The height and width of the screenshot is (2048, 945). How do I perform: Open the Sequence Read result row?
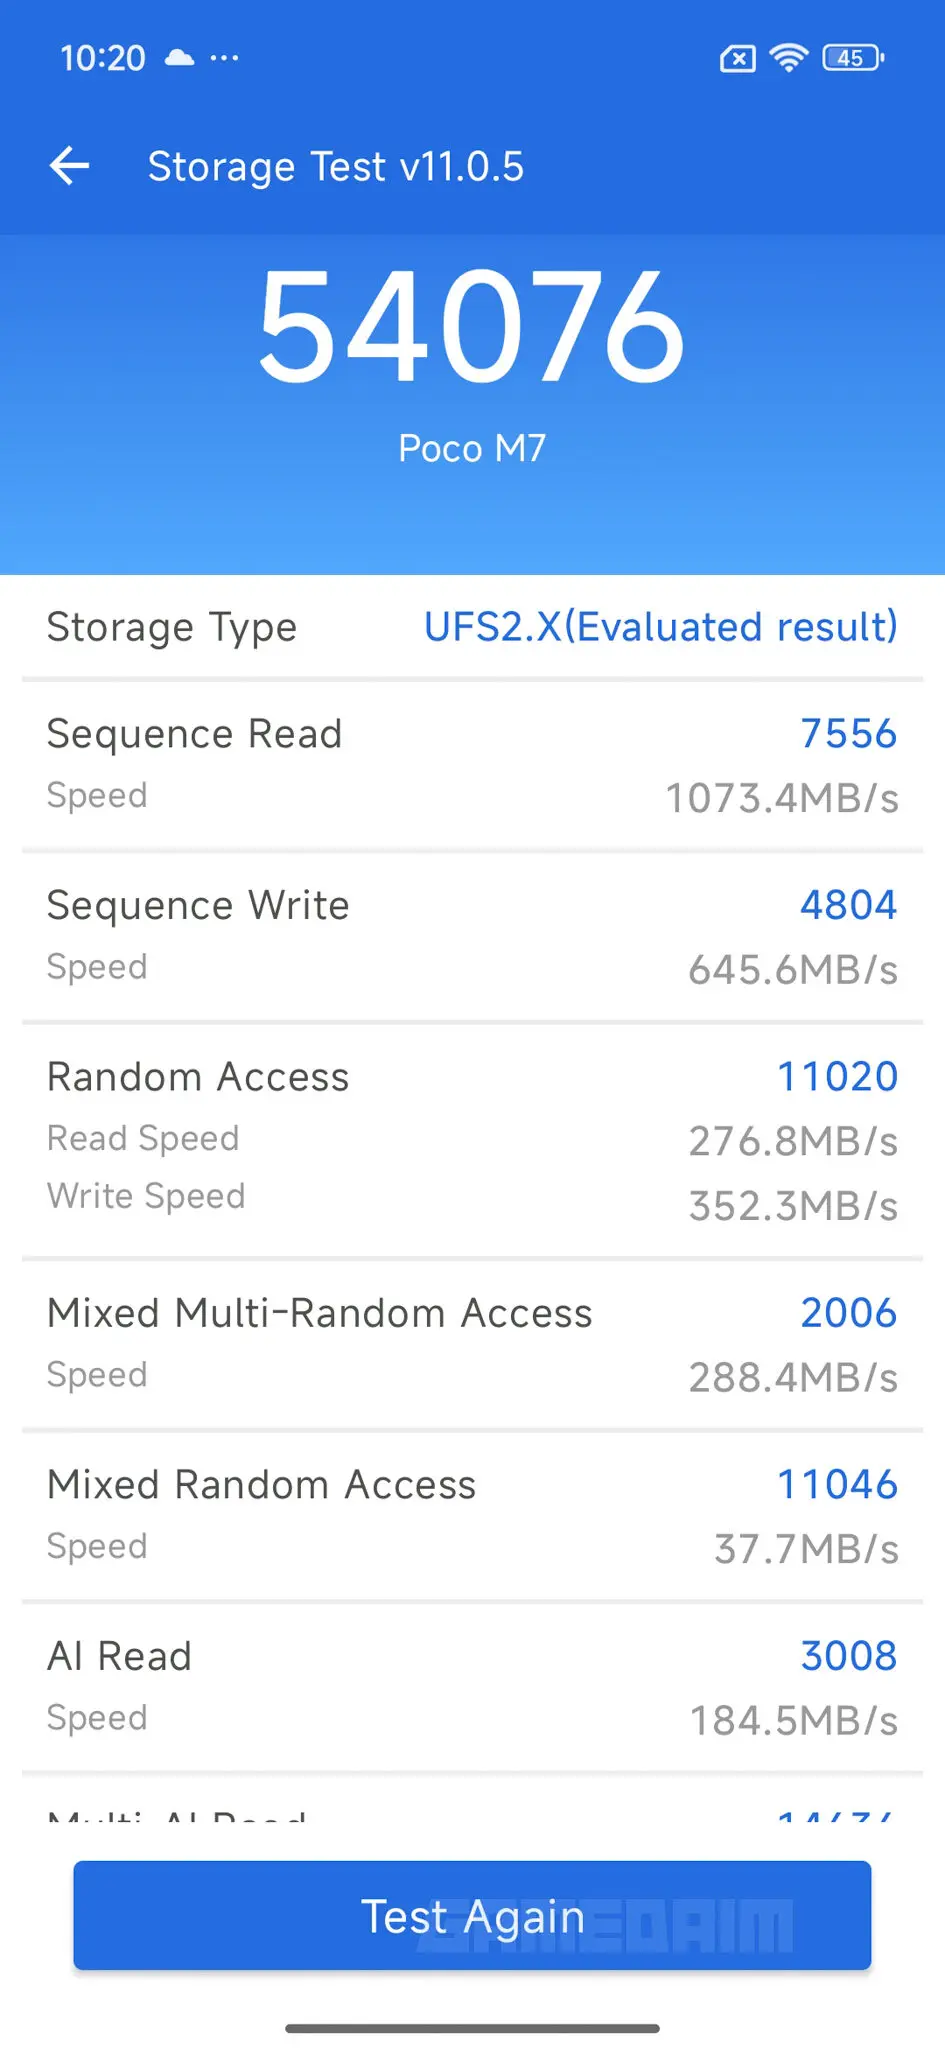tap(472, 766)
